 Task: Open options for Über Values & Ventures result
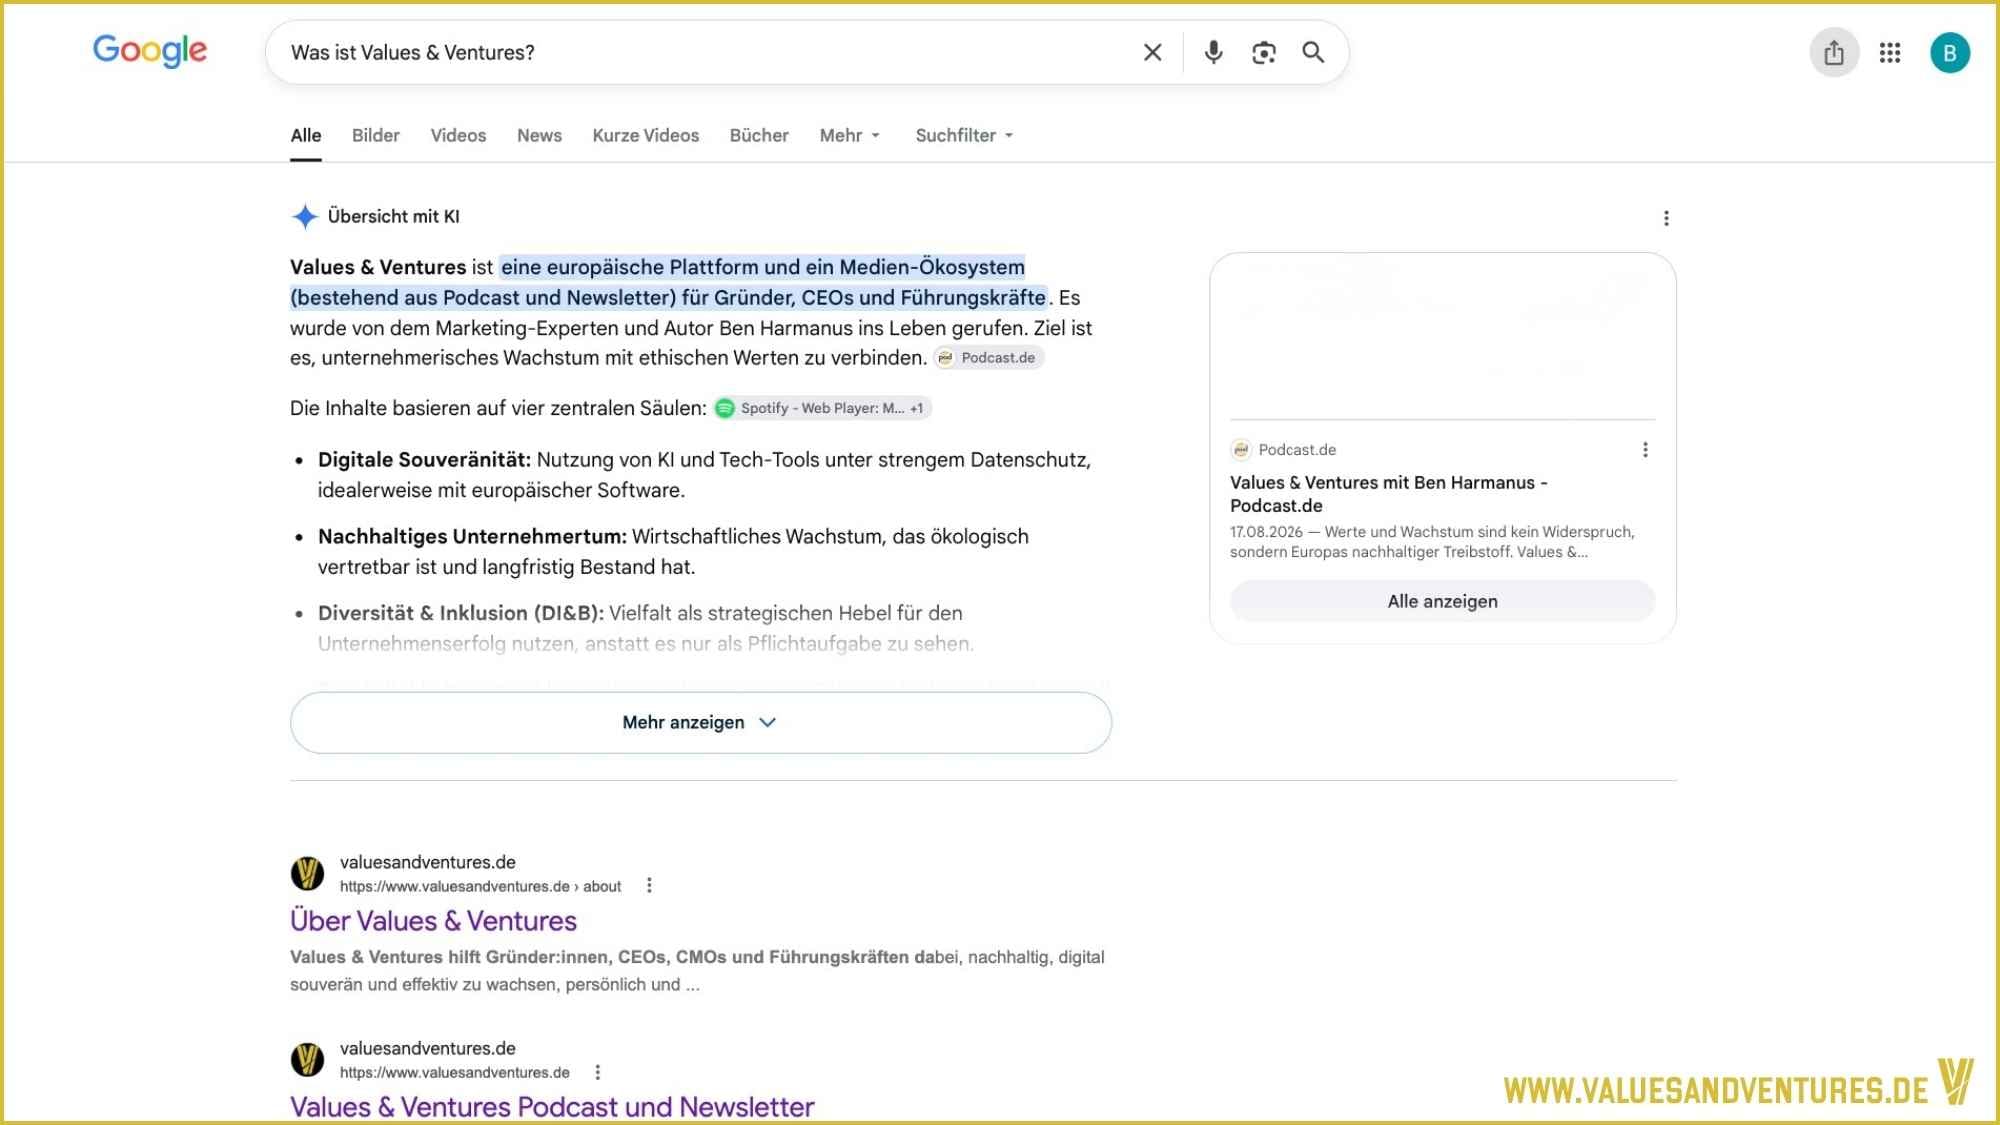coord(649,886)
